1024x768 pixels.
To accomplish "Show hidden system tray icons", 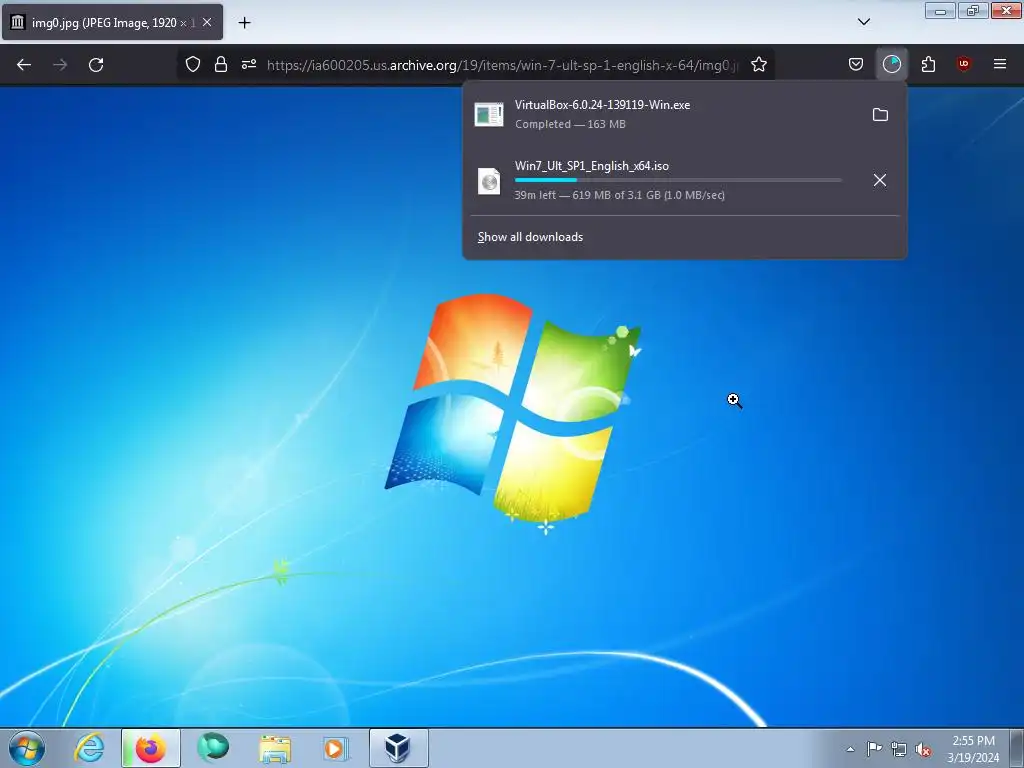I will click(850, 749).
